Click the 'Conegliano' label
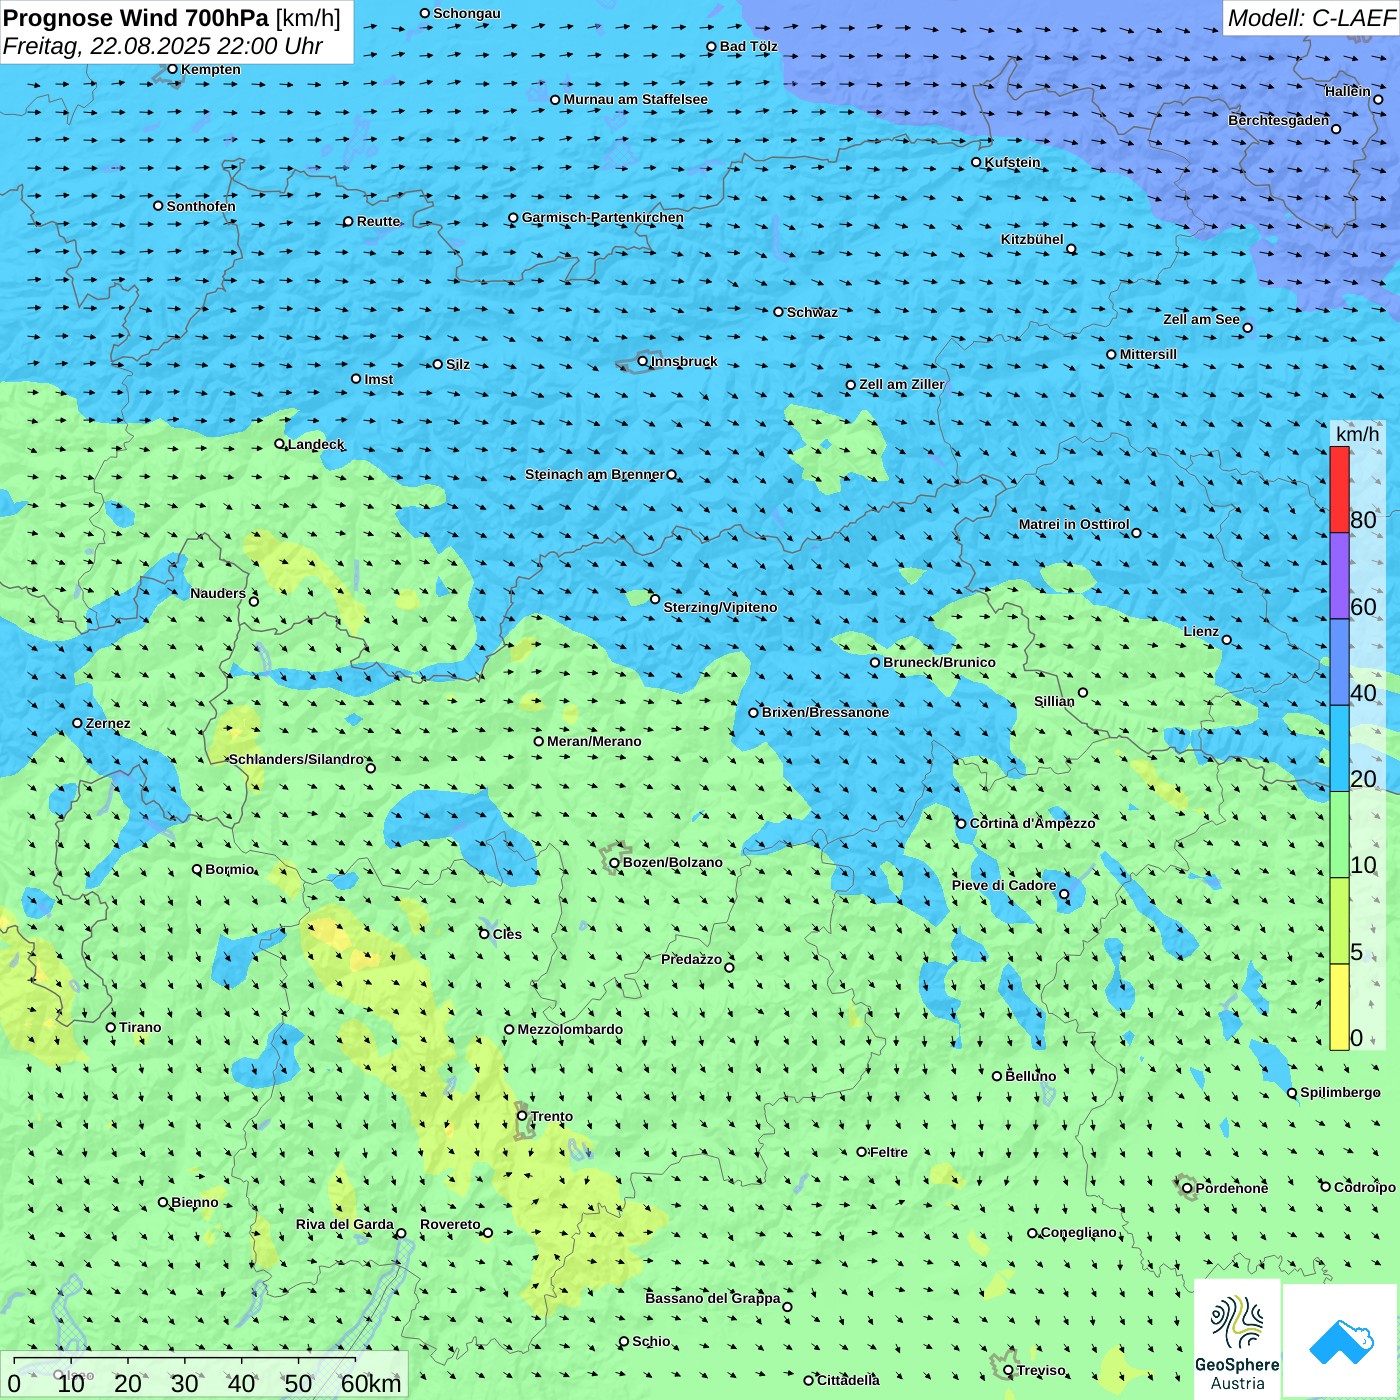 (x=1078, y=1232)
